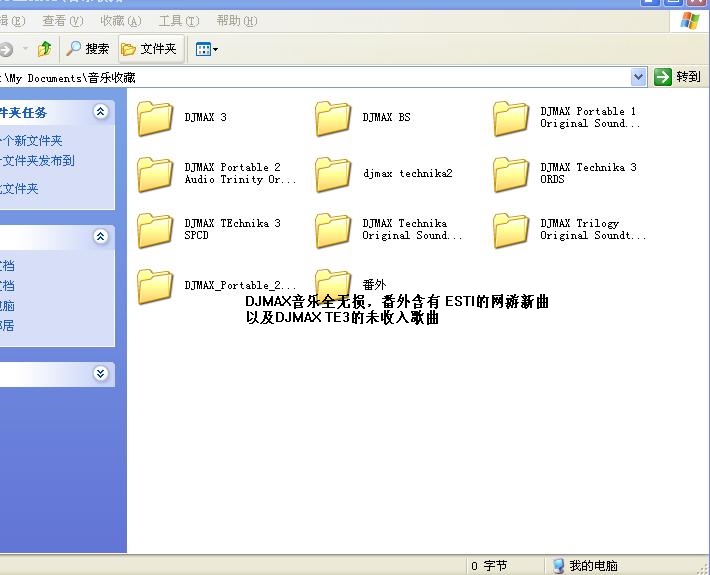Select the label DJMAX Technika 3 ORDS

point(588,173)
